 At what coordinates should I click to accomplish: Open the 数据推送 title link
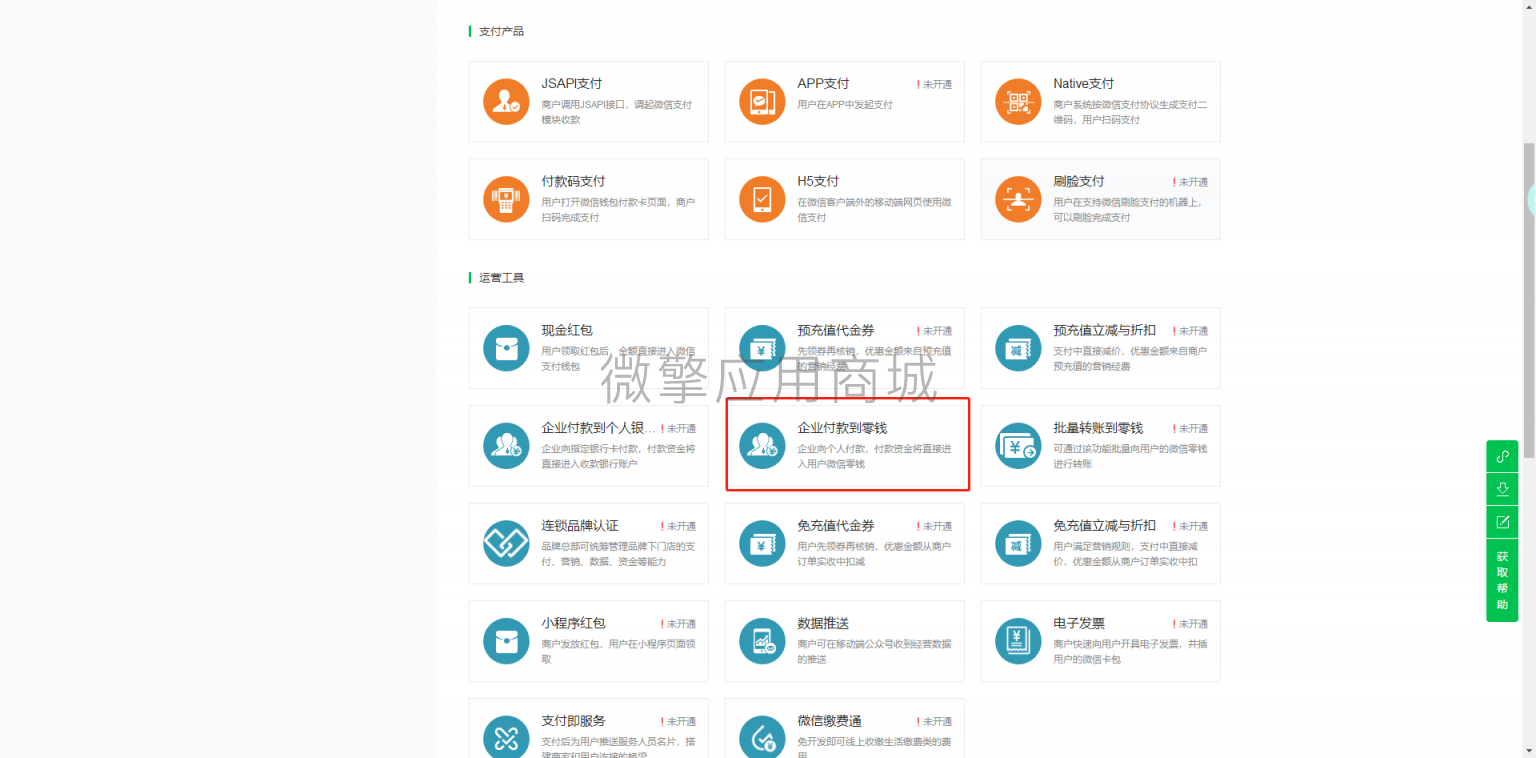[x=823, y=623]
